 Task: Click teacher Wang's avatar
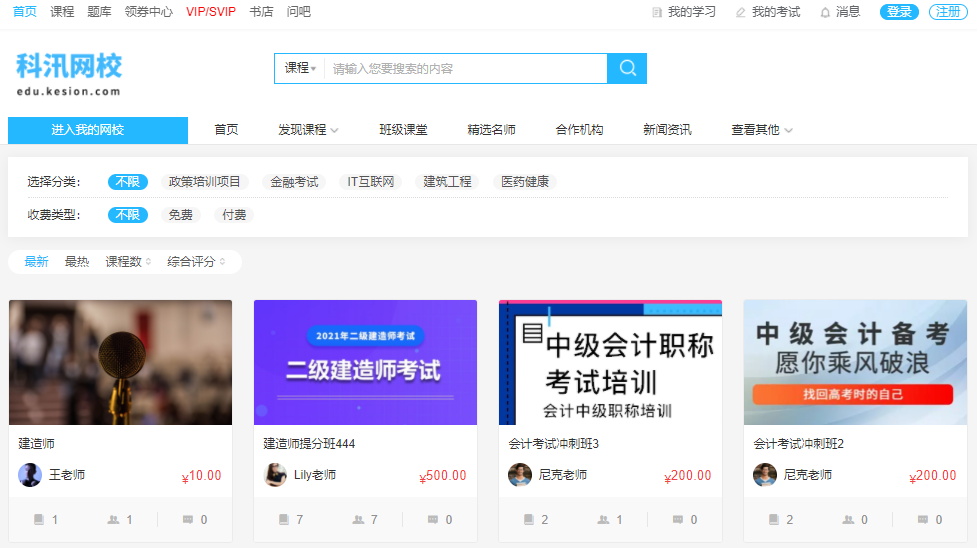pyautogui.click(x=30, y=475)
